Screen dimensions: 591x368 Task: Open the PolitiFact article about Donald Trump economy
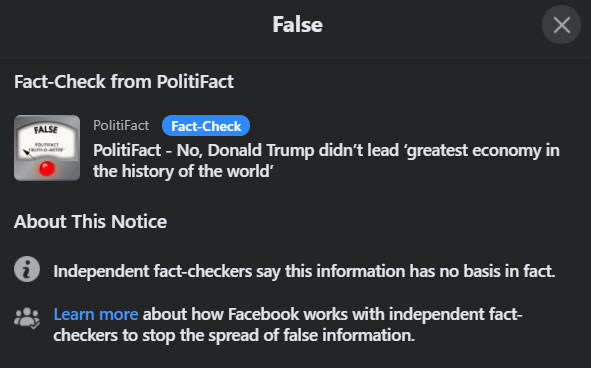tap(326, 161)
